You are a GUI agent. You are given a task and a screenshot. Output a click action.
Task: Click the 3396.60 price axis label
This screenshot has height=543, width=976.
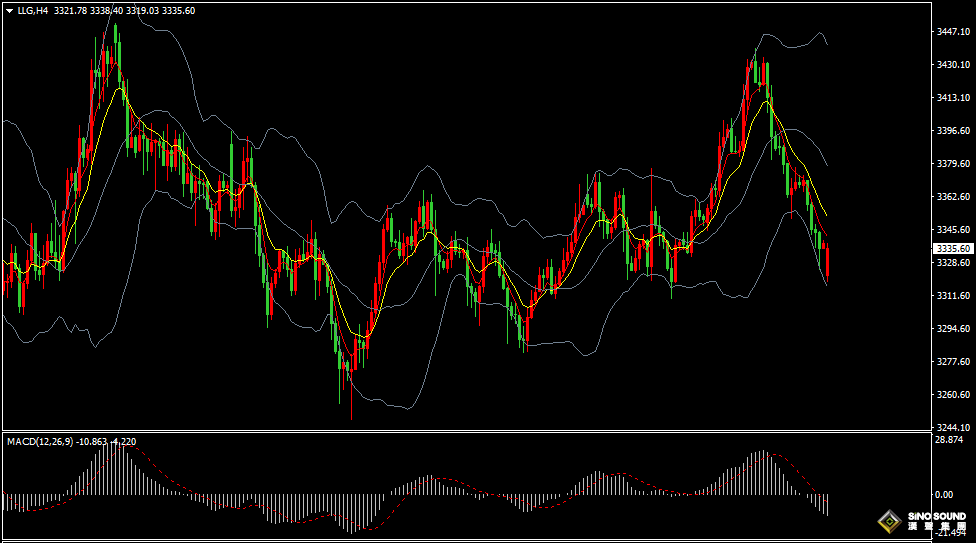[x=953, y=130]
